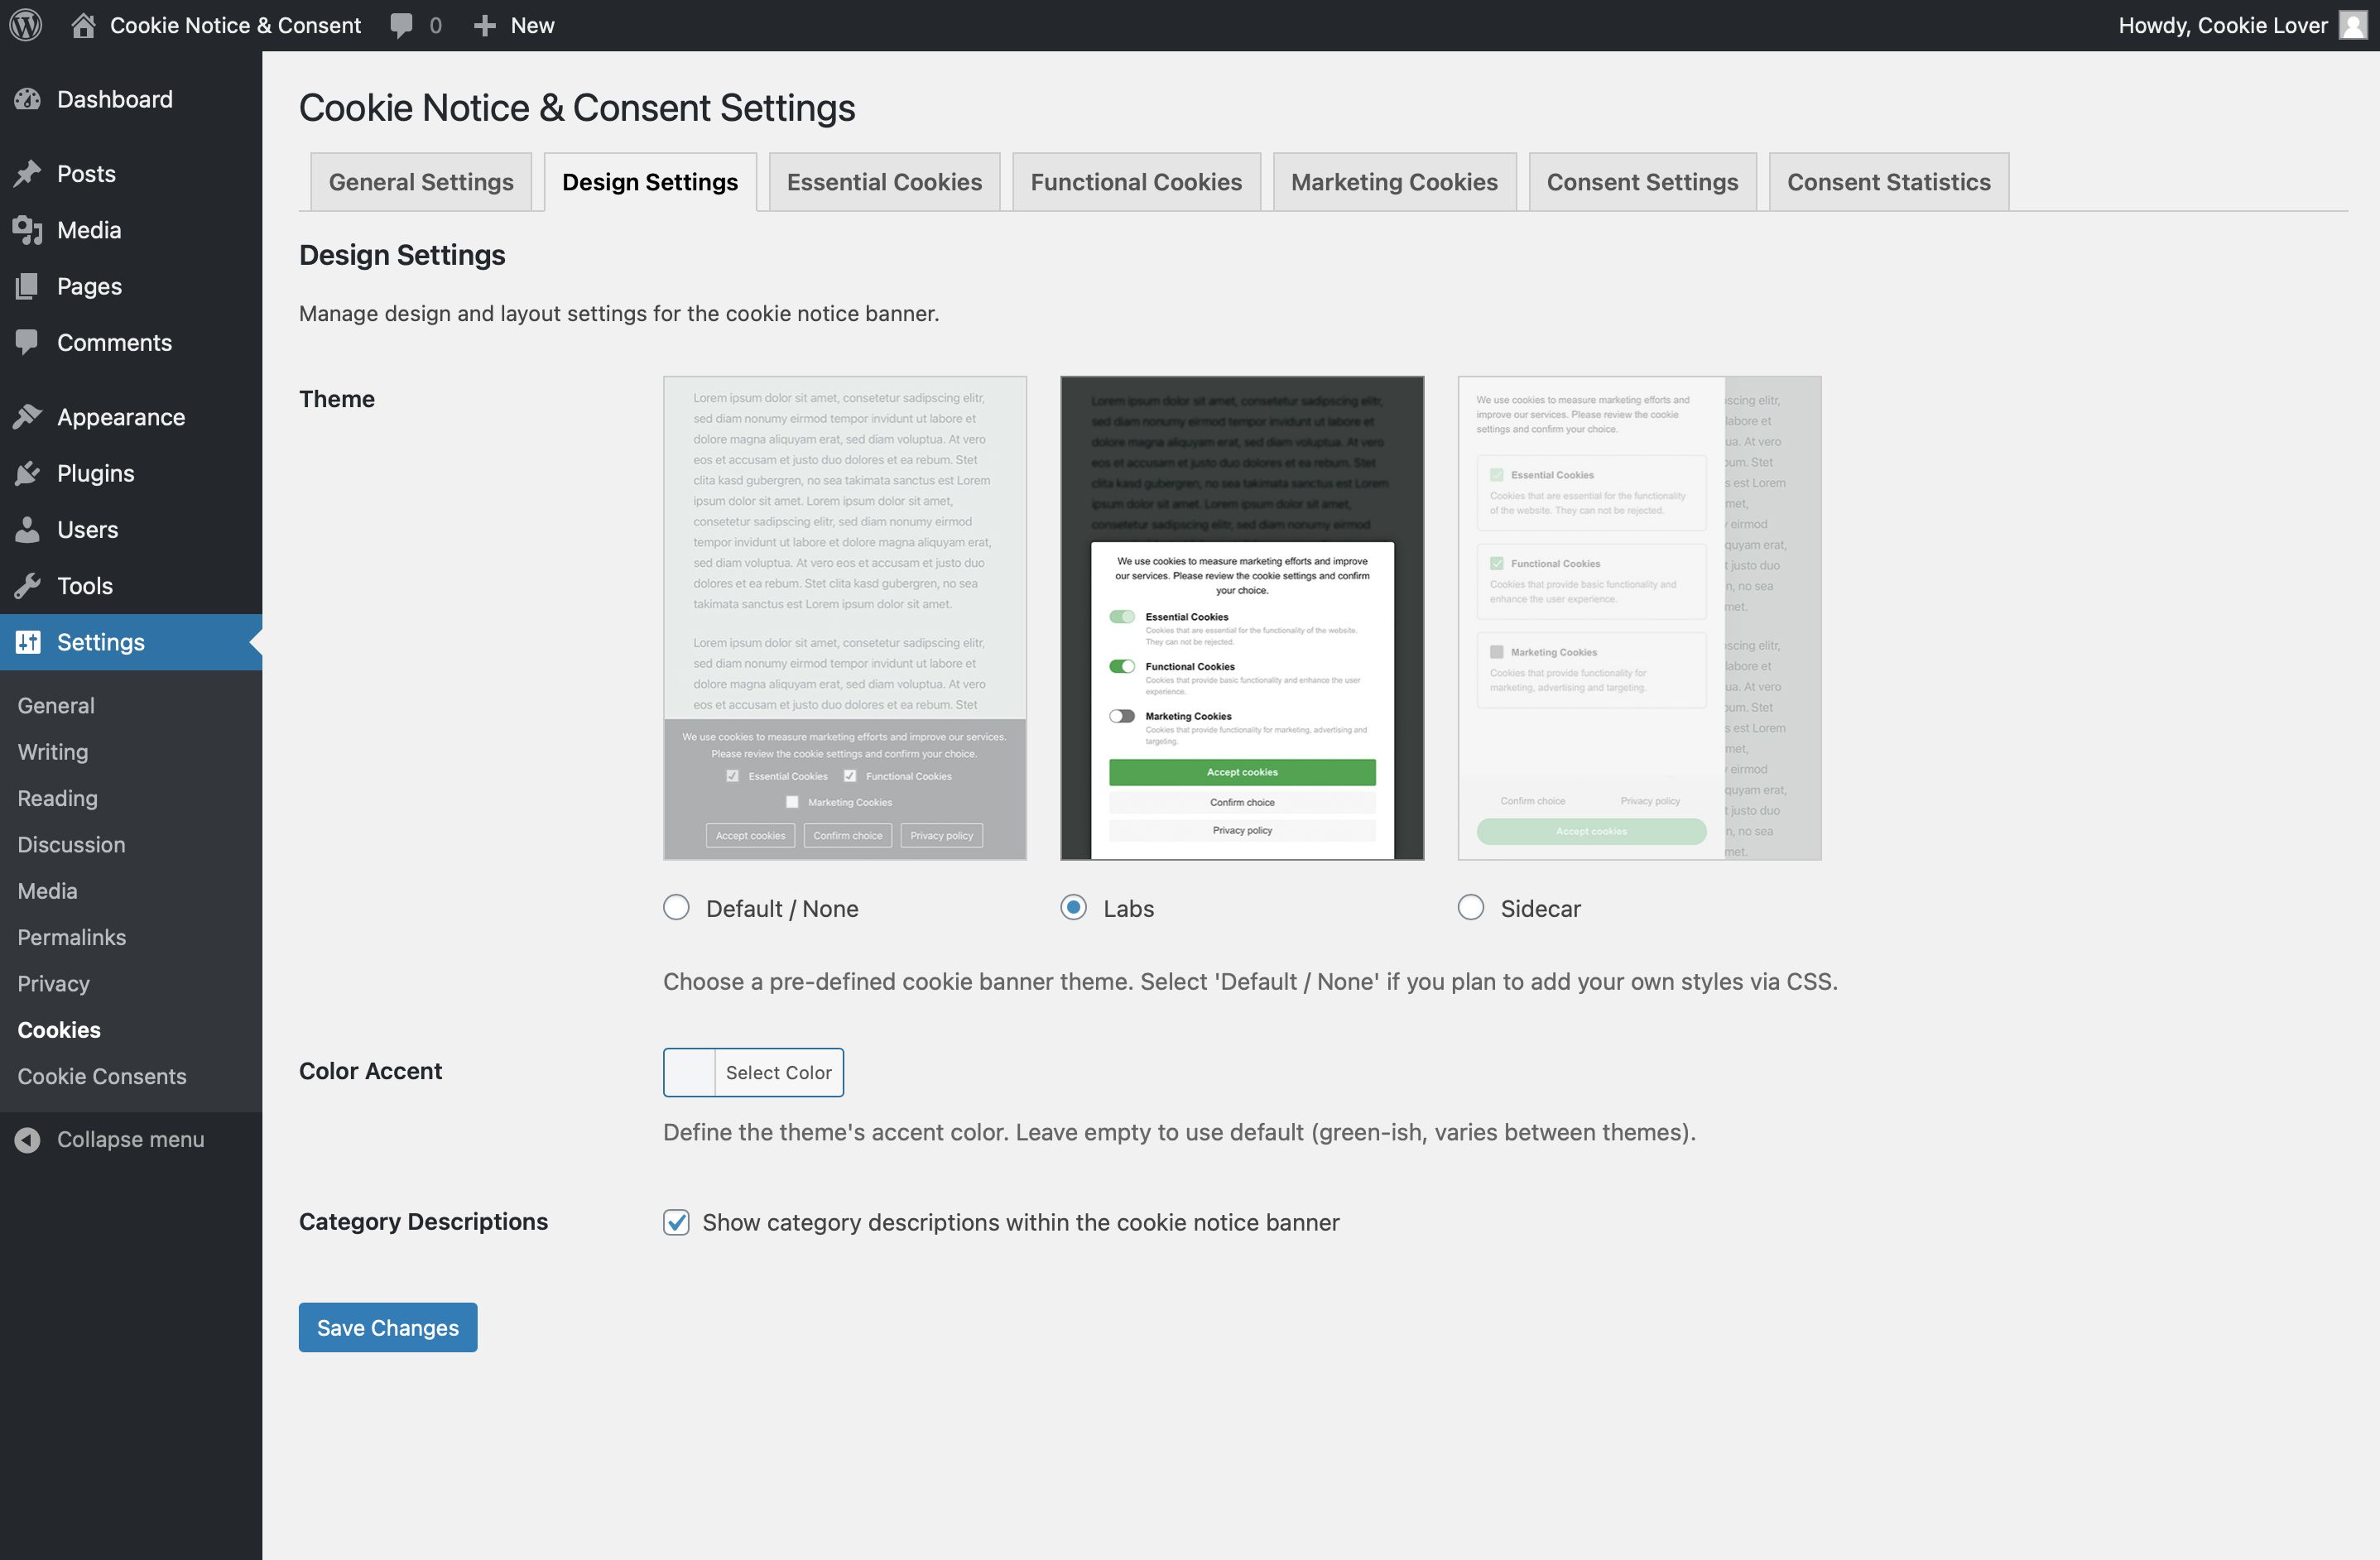Select the Sidecar theme radio button

click(x=1470, y=907)
